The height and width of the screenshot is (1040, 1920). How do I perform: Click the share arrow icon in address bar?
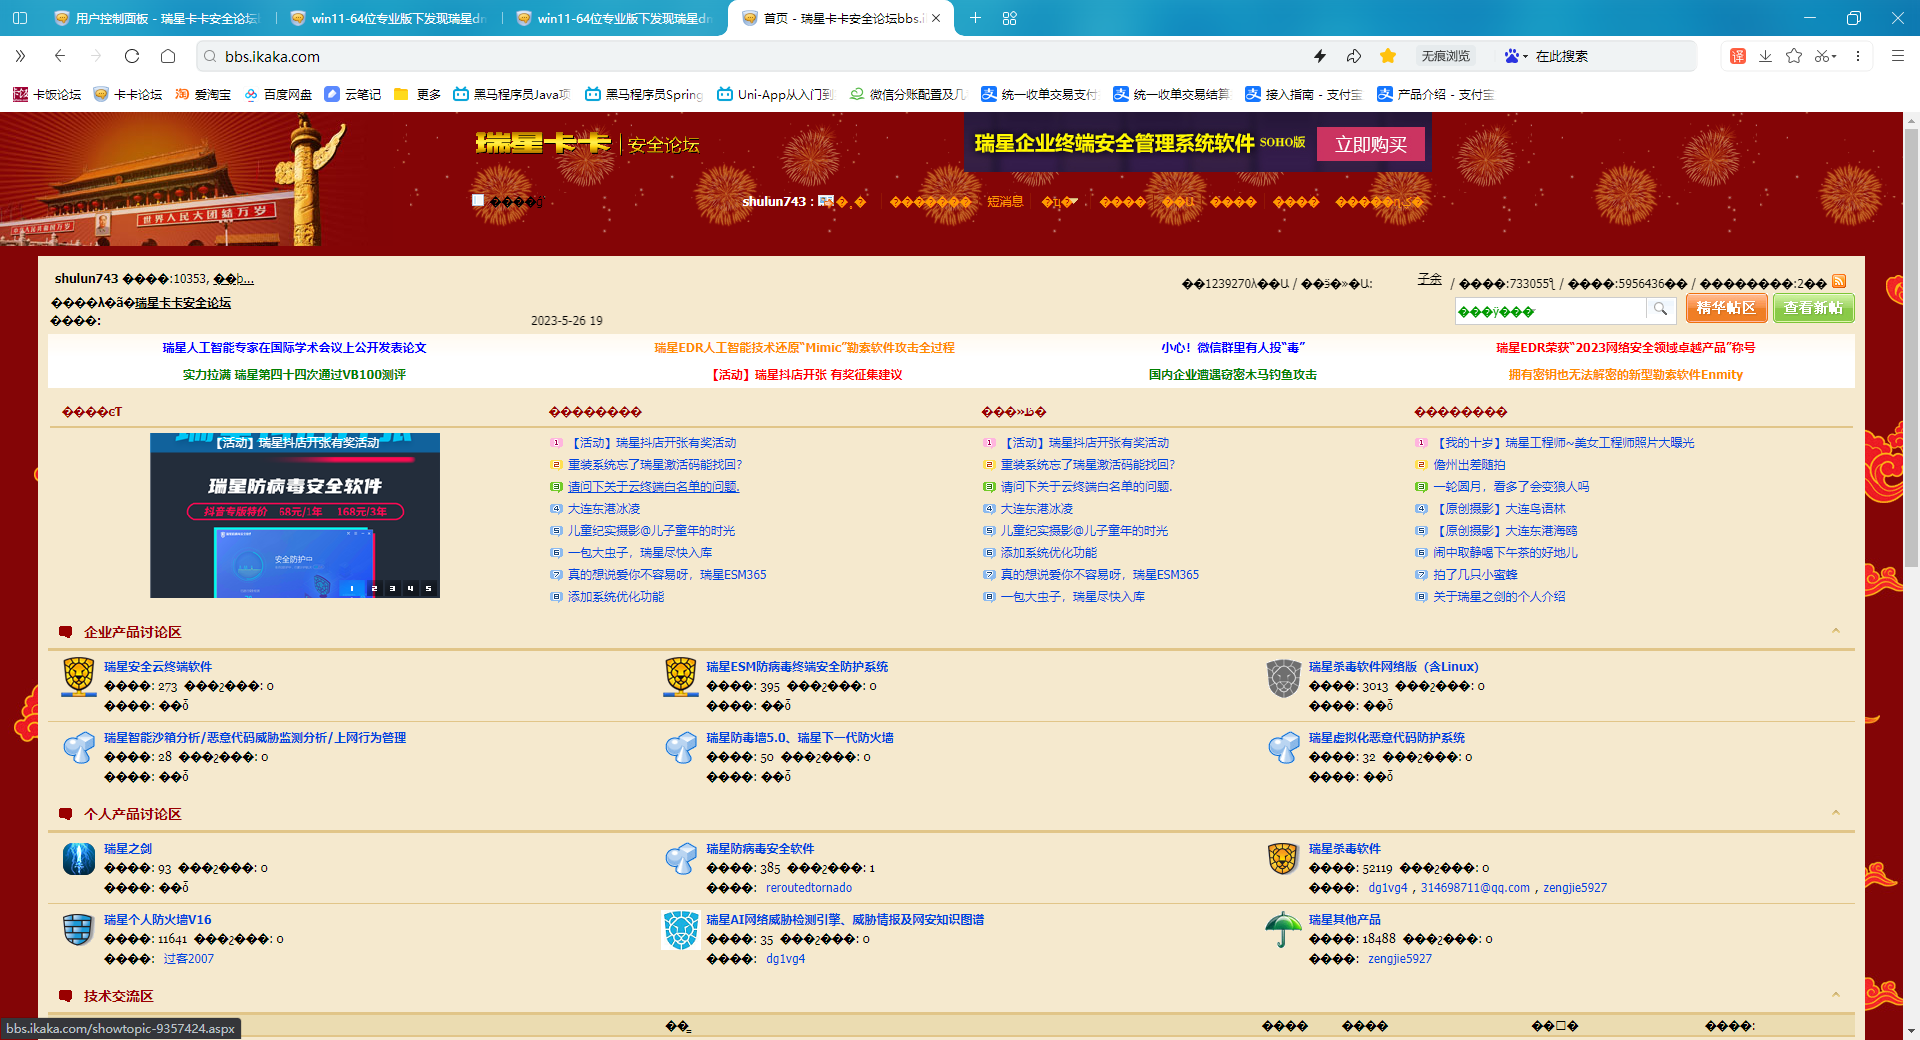point(1354,56)
